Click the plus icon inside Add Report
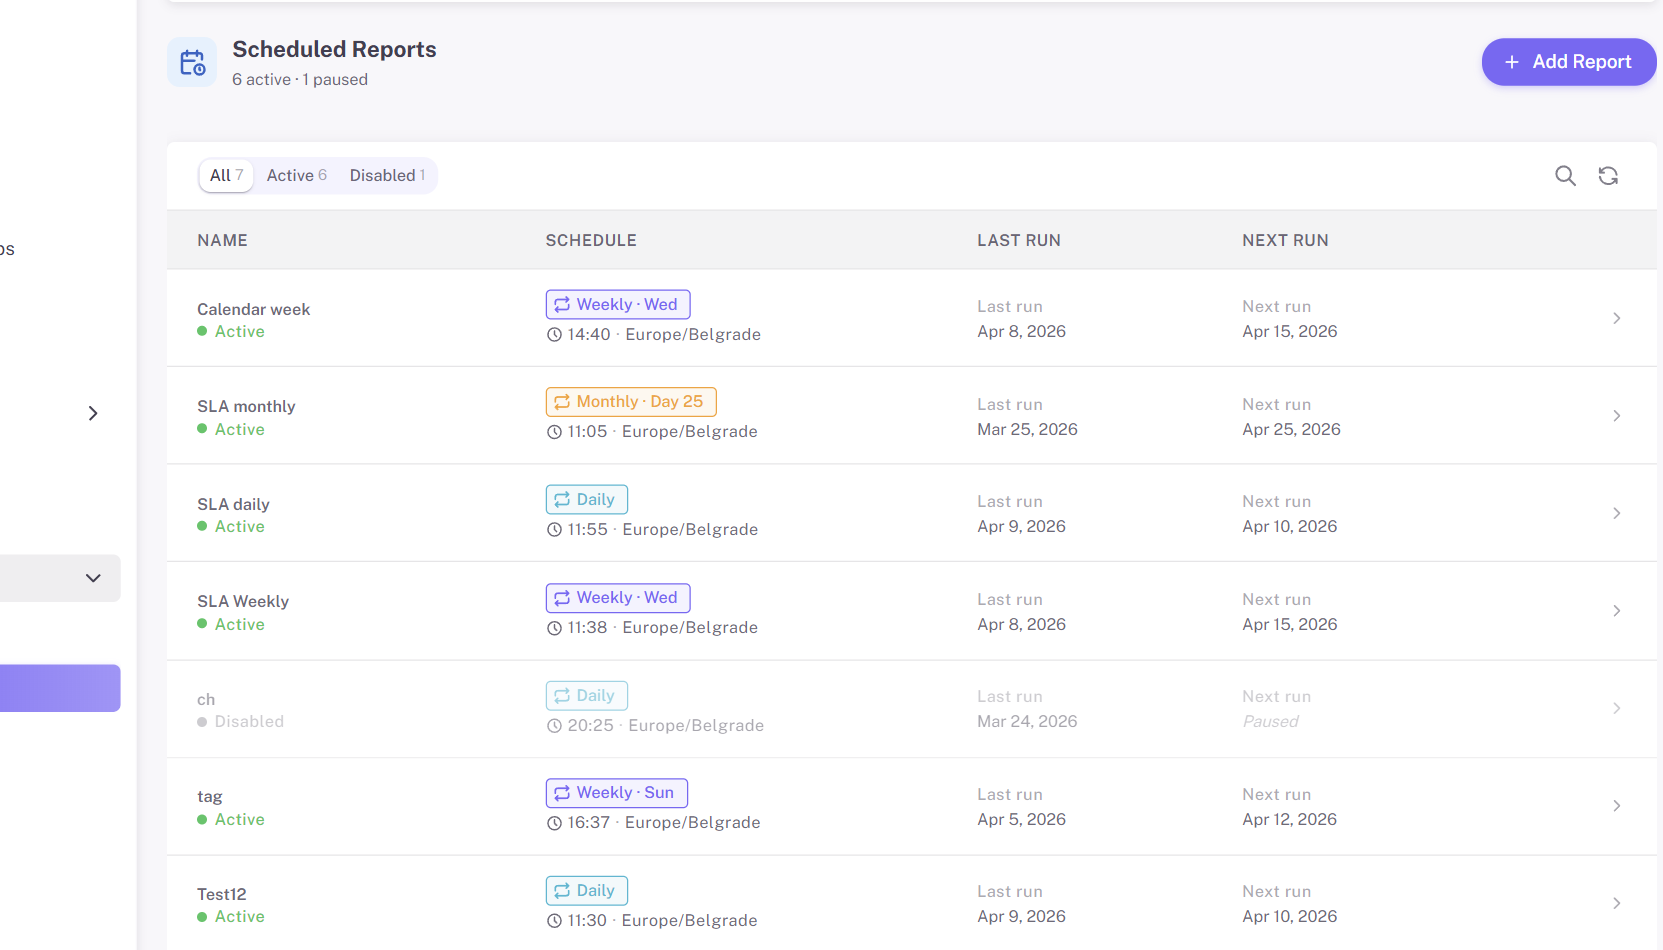The height and width of the screenshot is (950, 1663). pyautogui.click(x=1510, y=61)
